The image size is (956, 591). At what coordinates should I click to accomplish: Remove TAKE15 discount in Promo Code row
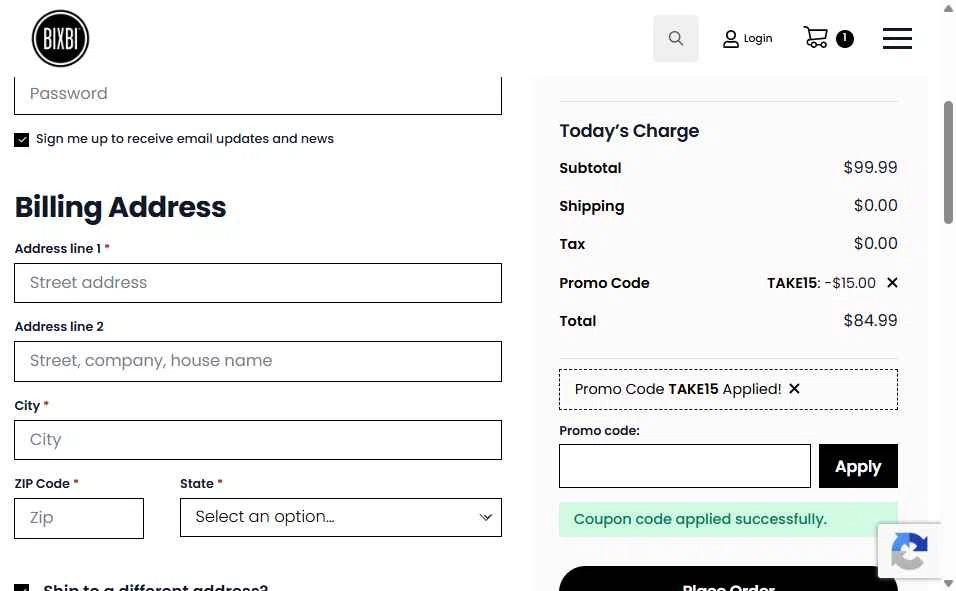892,282
